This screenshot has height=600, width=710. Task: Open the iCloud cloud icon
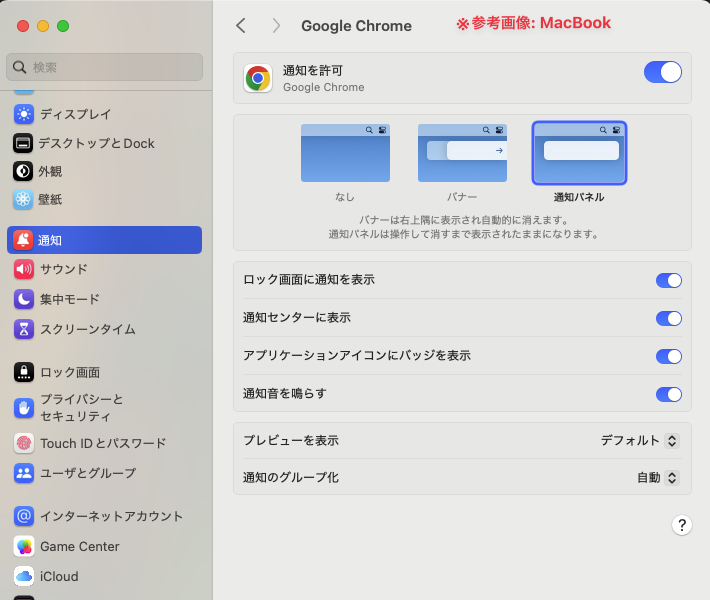click(24, 576)
